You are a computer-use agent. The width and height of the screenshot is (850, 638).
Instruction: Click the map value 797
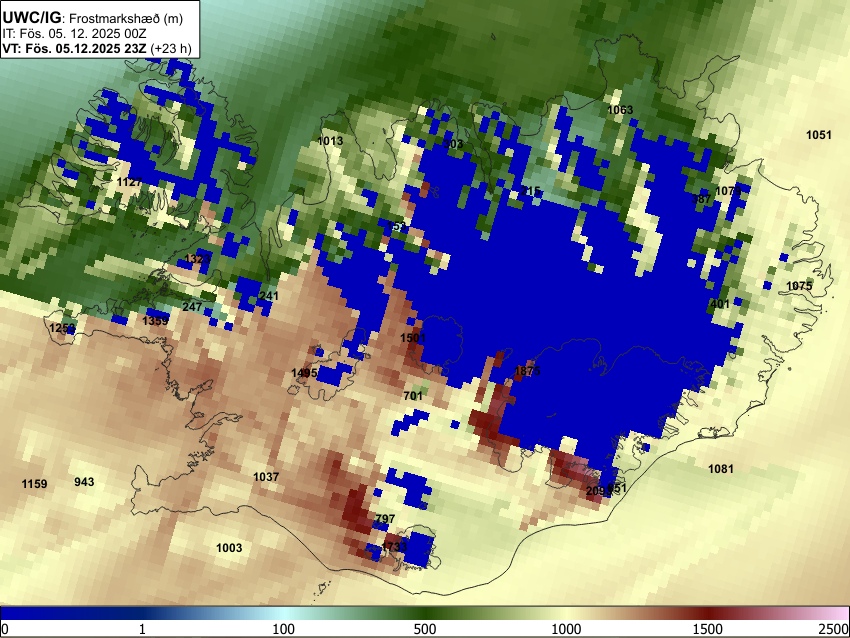click(x=385, y=519)
